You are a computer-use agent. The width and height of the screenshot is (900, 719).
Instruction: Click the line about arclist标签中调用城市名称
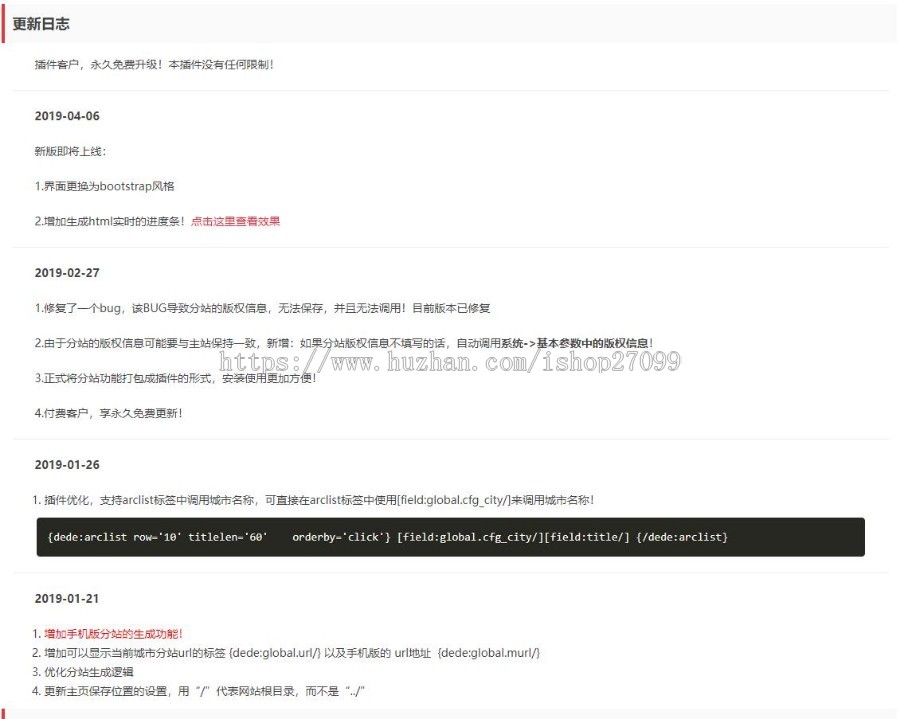[313, 500]
